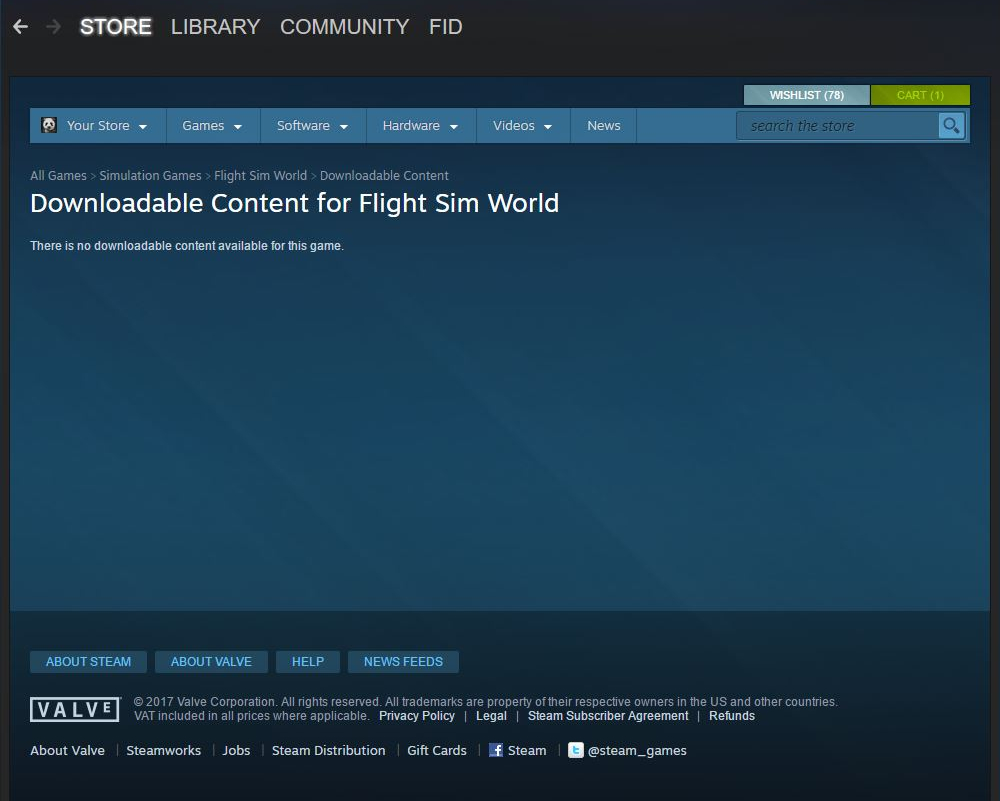View the Cart (1) button

coord(920,95)
